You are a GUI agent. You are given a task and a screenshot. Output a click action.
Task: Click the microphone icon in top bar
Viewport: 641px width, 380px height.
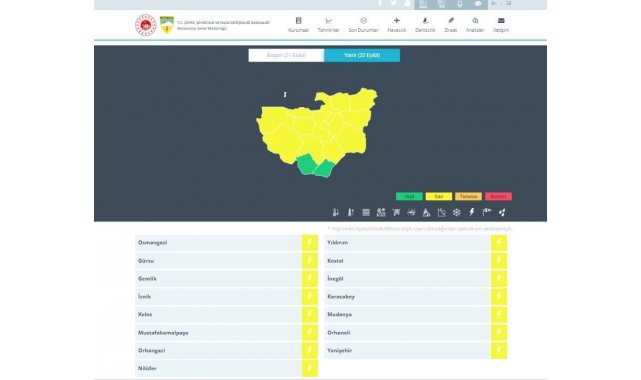pos(460,4)
